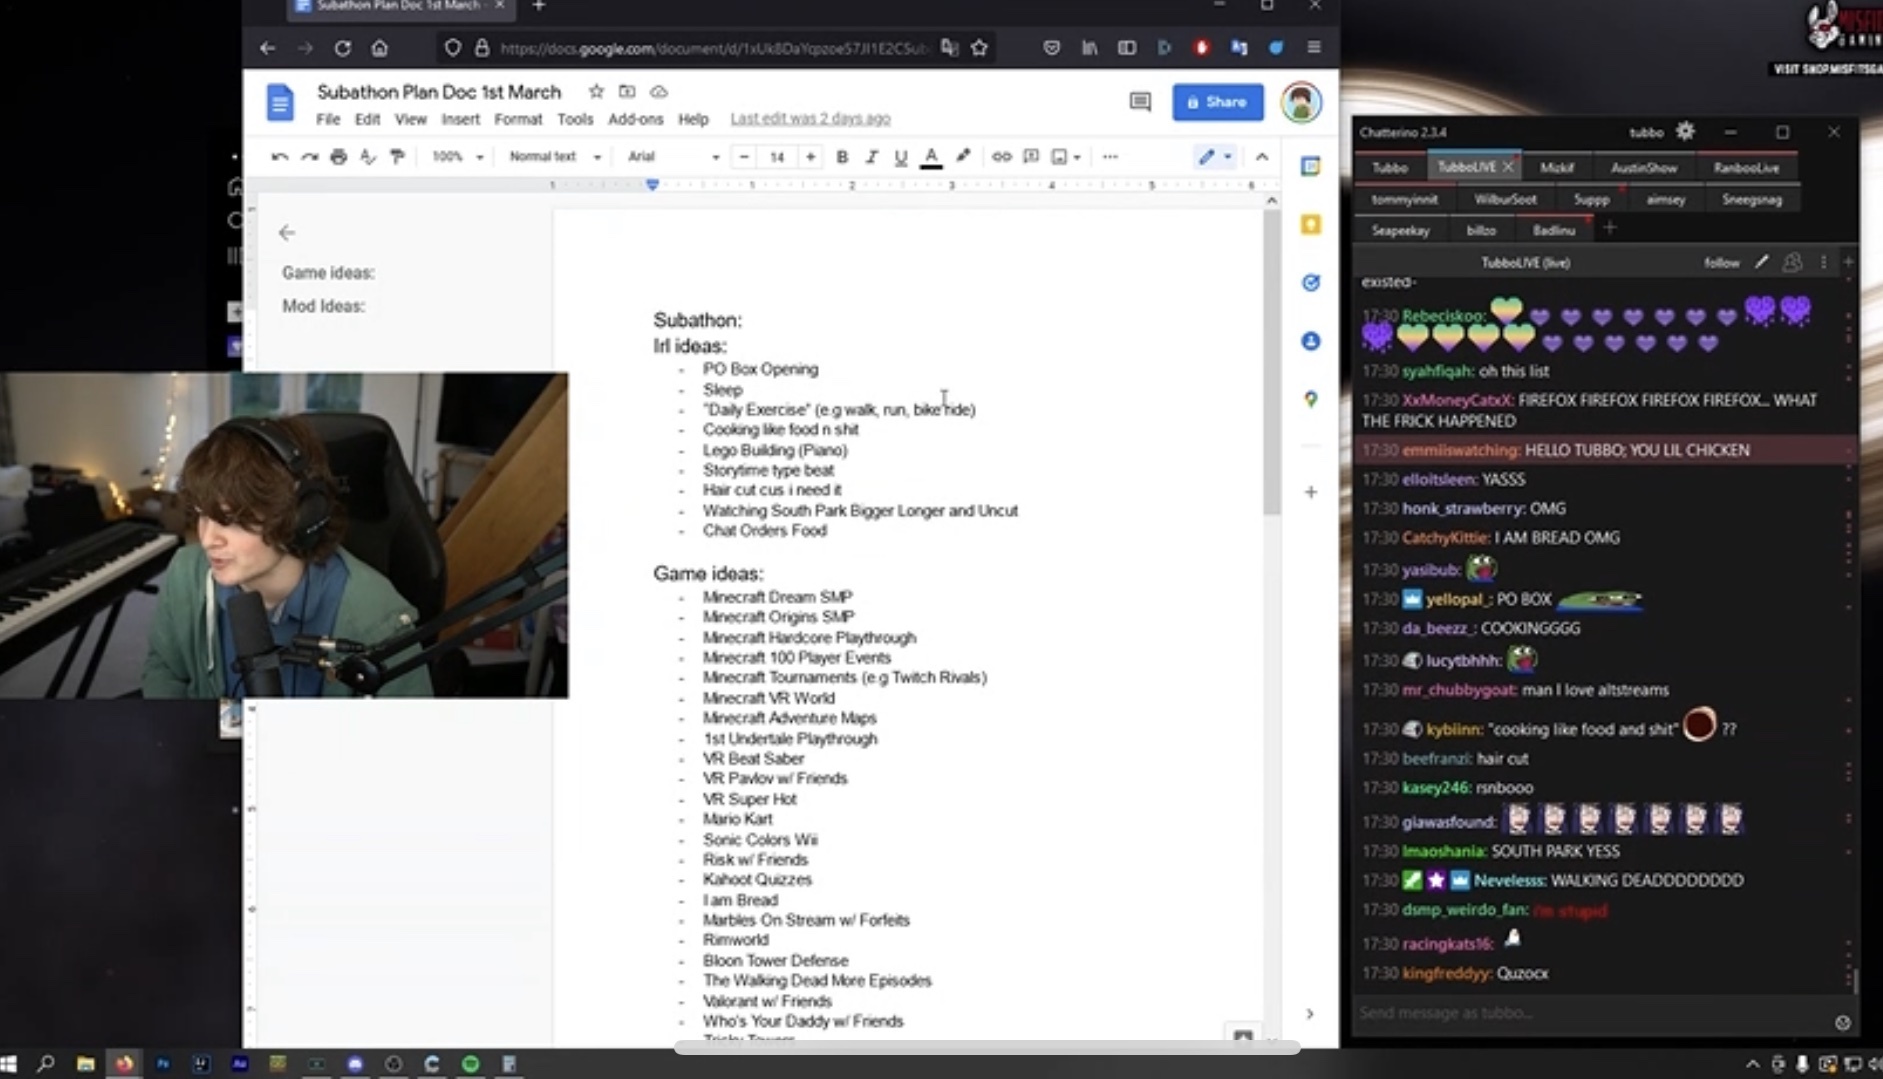Image resolution: width=1883 pixels, height=1079 pixels.
Task: Click the browser Back arrow
Action: click(x=267, y=48)
